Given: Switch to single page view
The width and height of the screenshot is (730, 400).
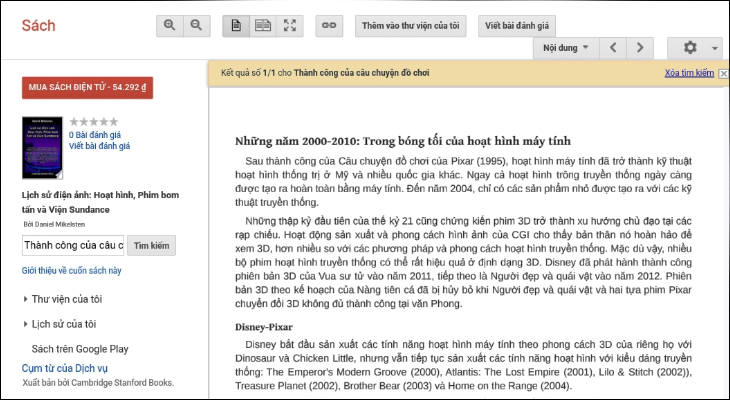Looking at the screenshot, I should (236, 26).
